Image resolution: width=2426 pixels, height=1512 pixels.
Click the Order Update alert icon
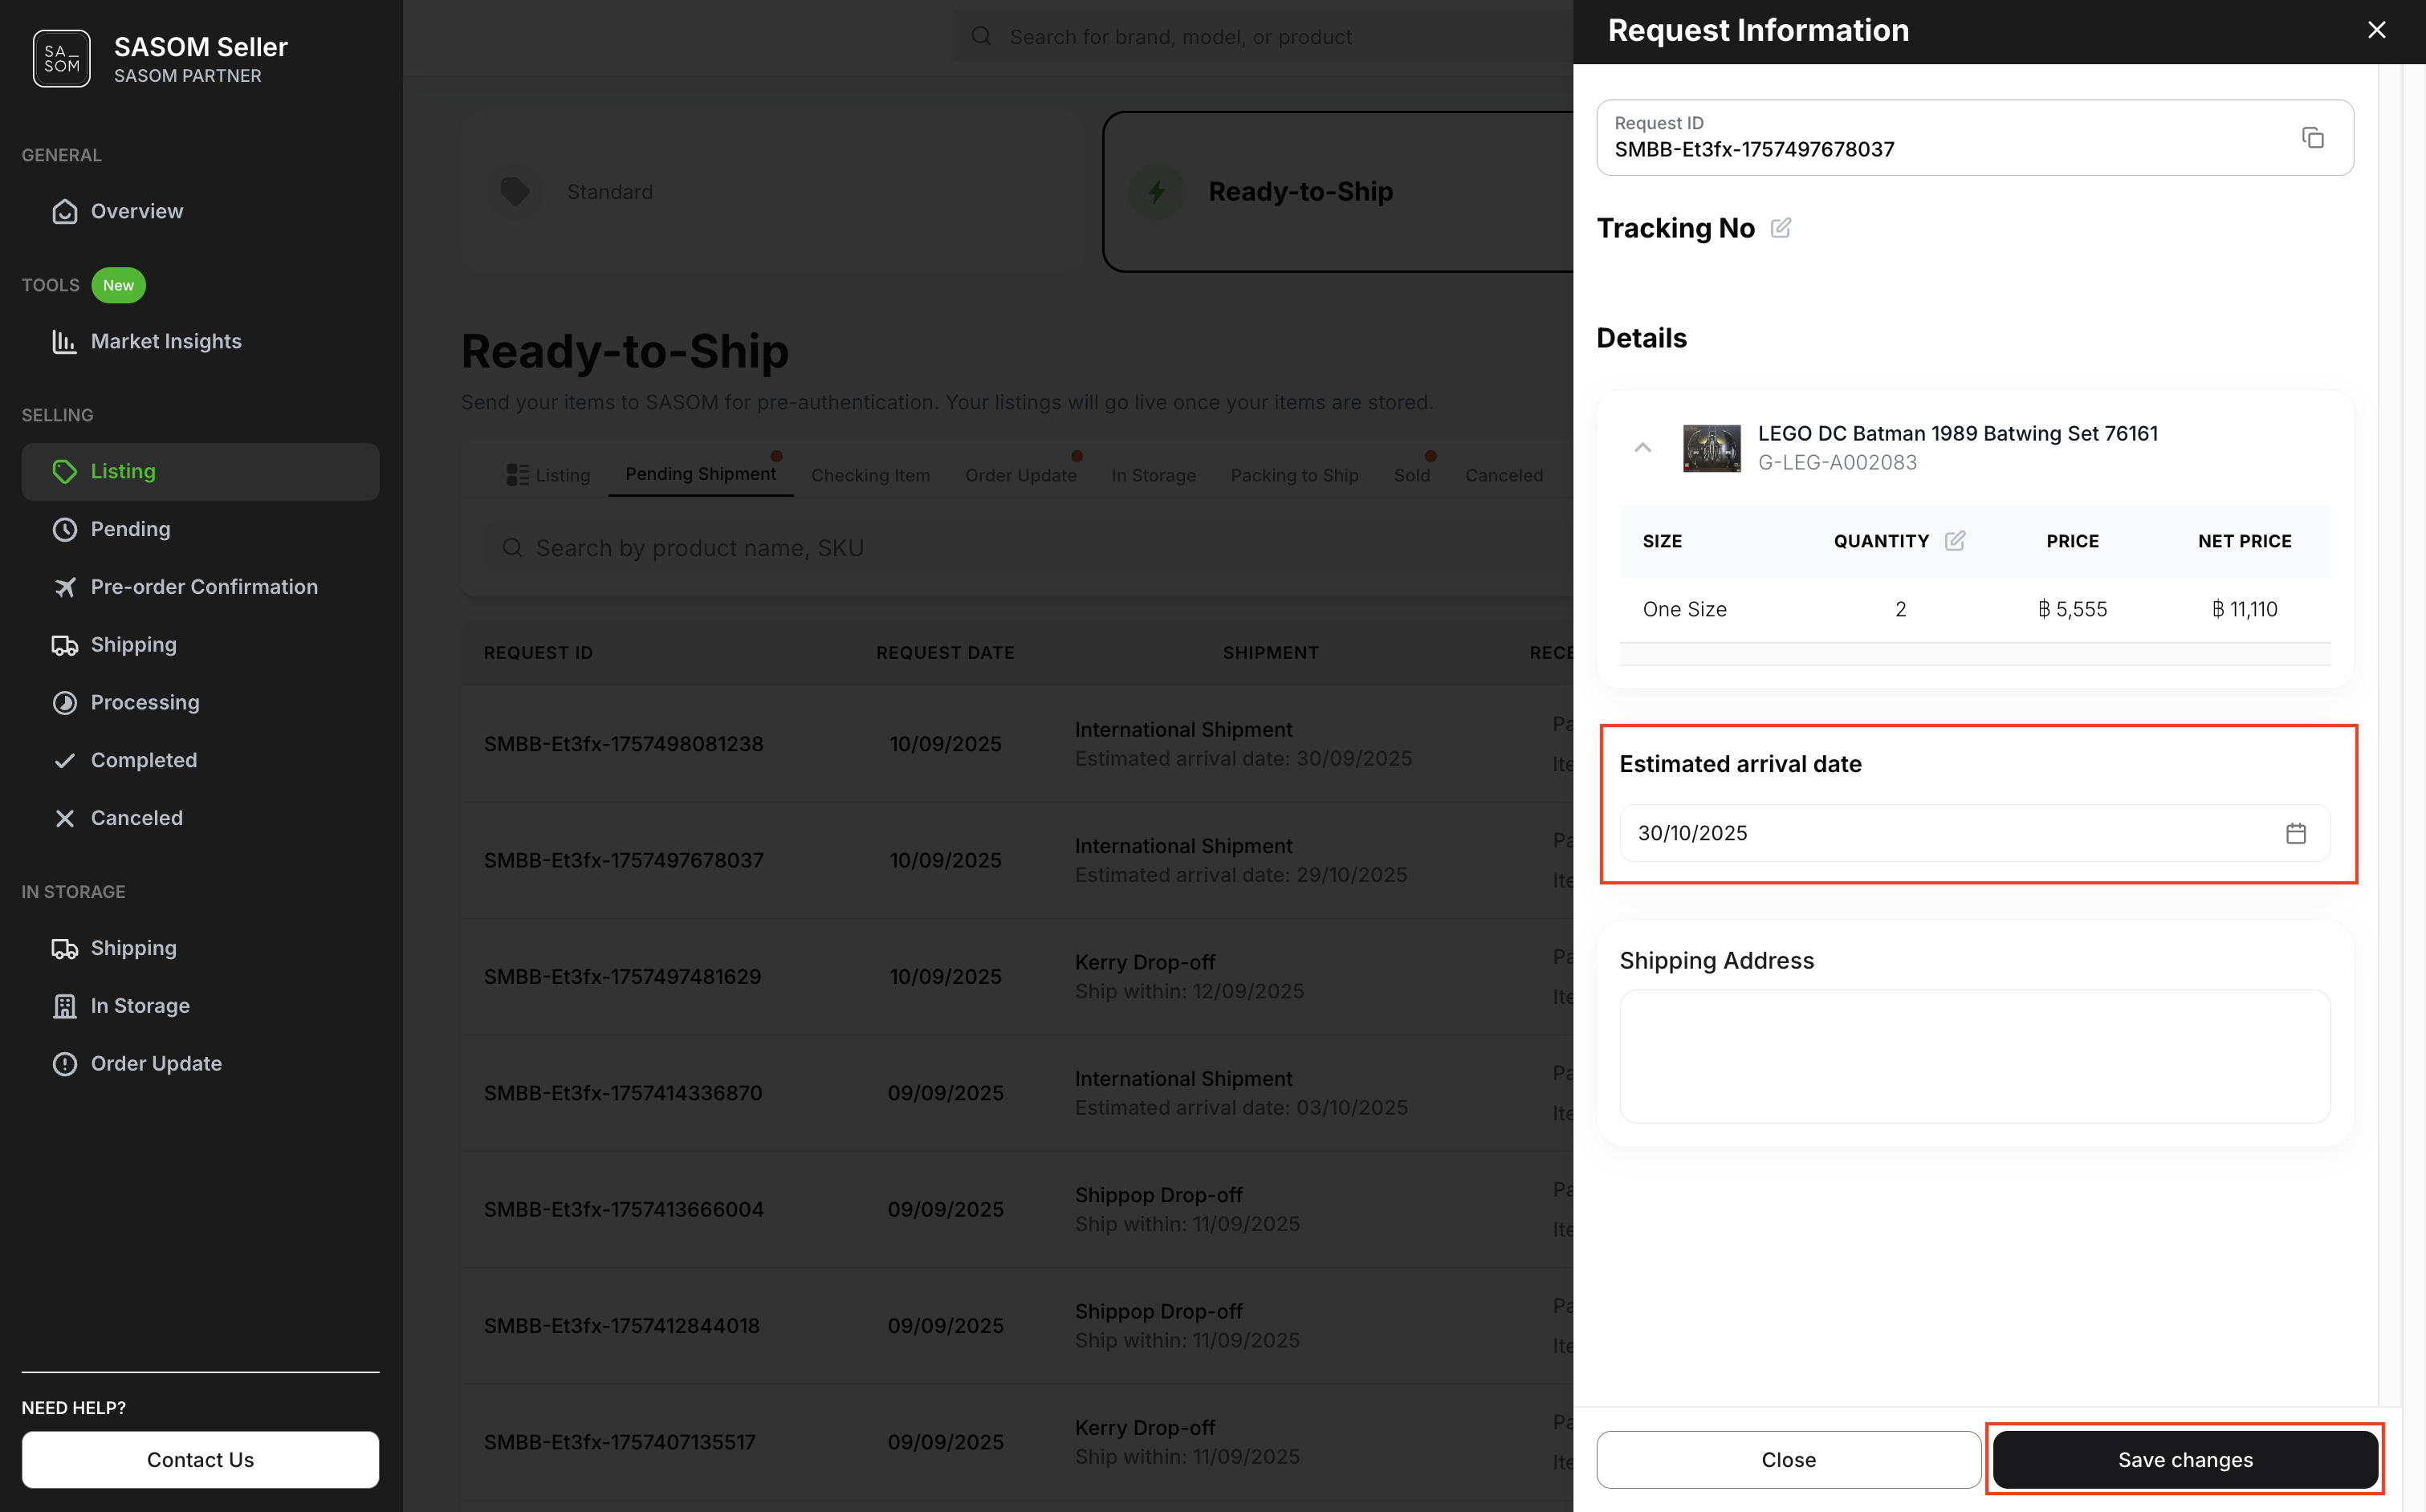(64, 1063)
